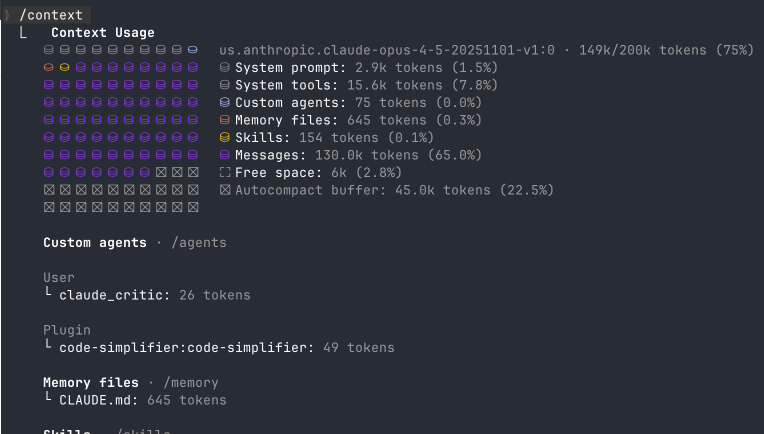Click the System tools legend icon
Image resolution: width=764 pixels, height=434 pixels.
click(x=225, y=85)
